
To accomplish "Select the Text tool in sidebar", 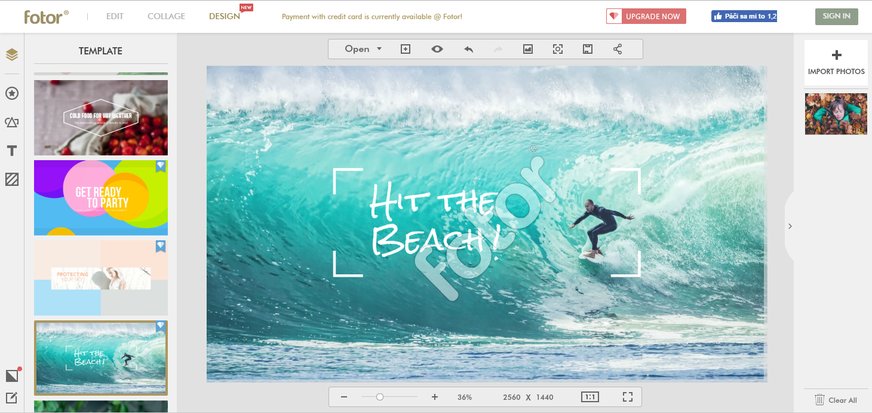I will point(12,151).
